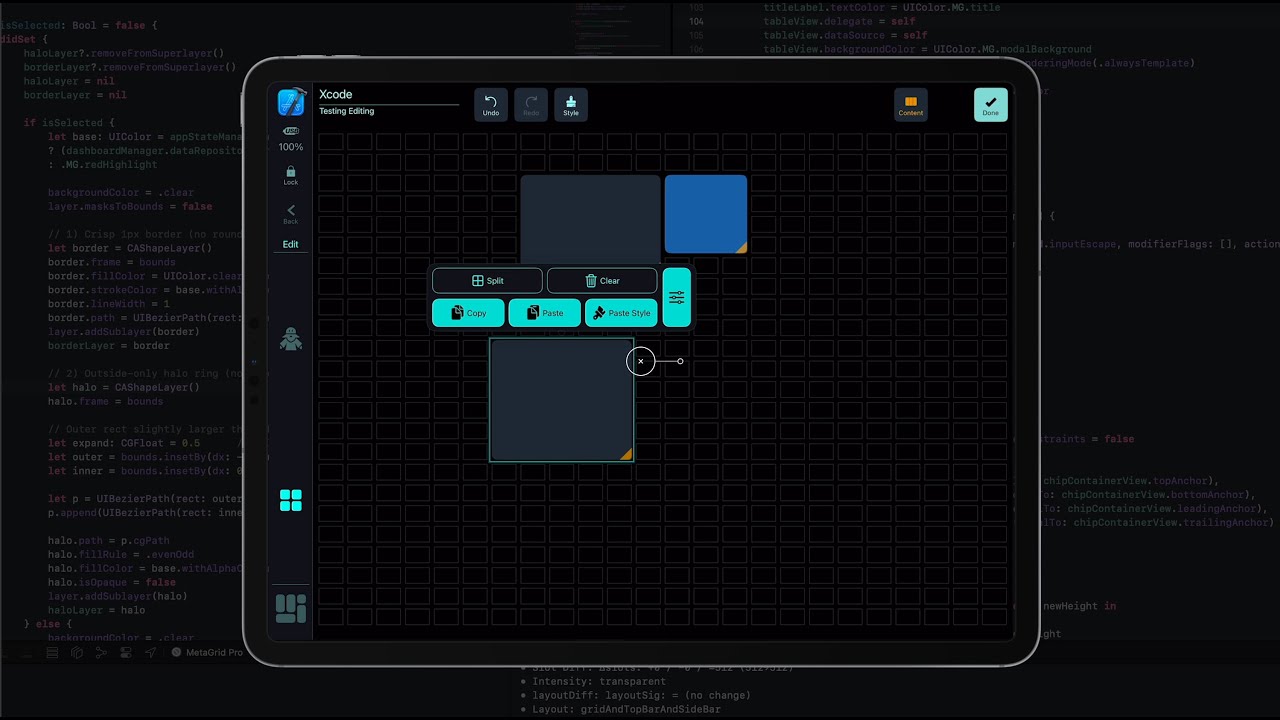Screen dimensions: 1280x720
Task: Select the cyan four-square grid icon
Action: tap(291, 501)
